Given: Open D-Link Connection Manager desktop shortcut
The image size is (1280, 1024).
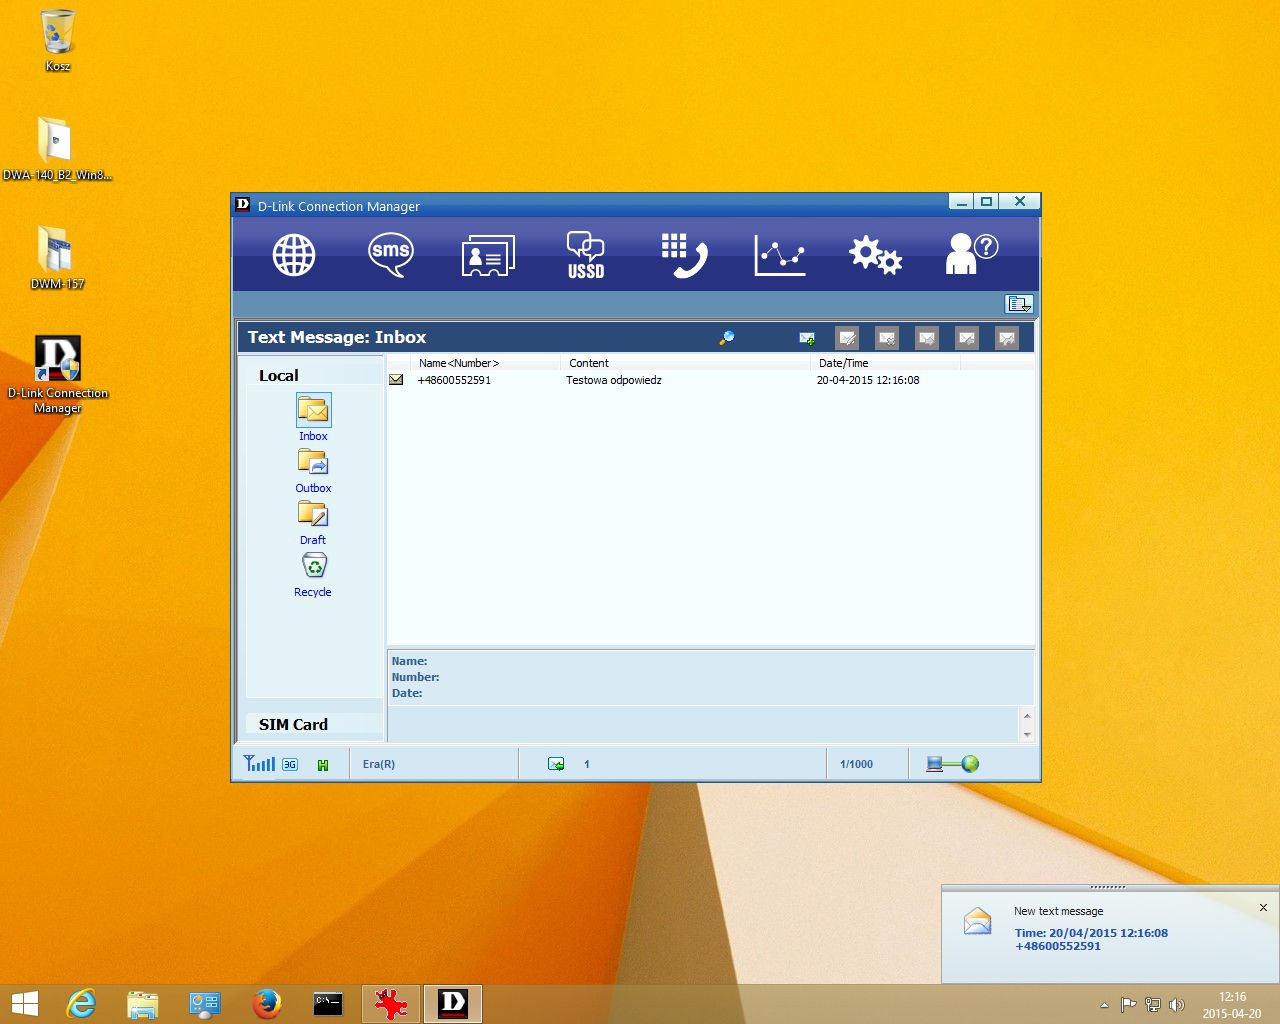Looking at the screenshot, I should (x=57, y=374).
